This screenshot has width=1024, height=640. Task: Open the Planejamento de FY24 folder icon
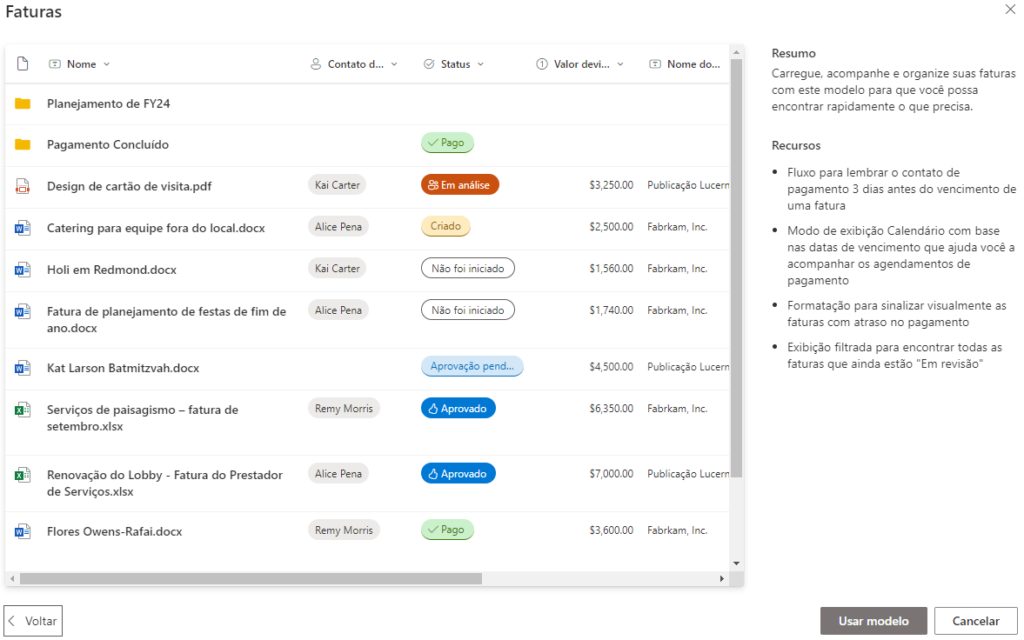[x=23, y=102]
